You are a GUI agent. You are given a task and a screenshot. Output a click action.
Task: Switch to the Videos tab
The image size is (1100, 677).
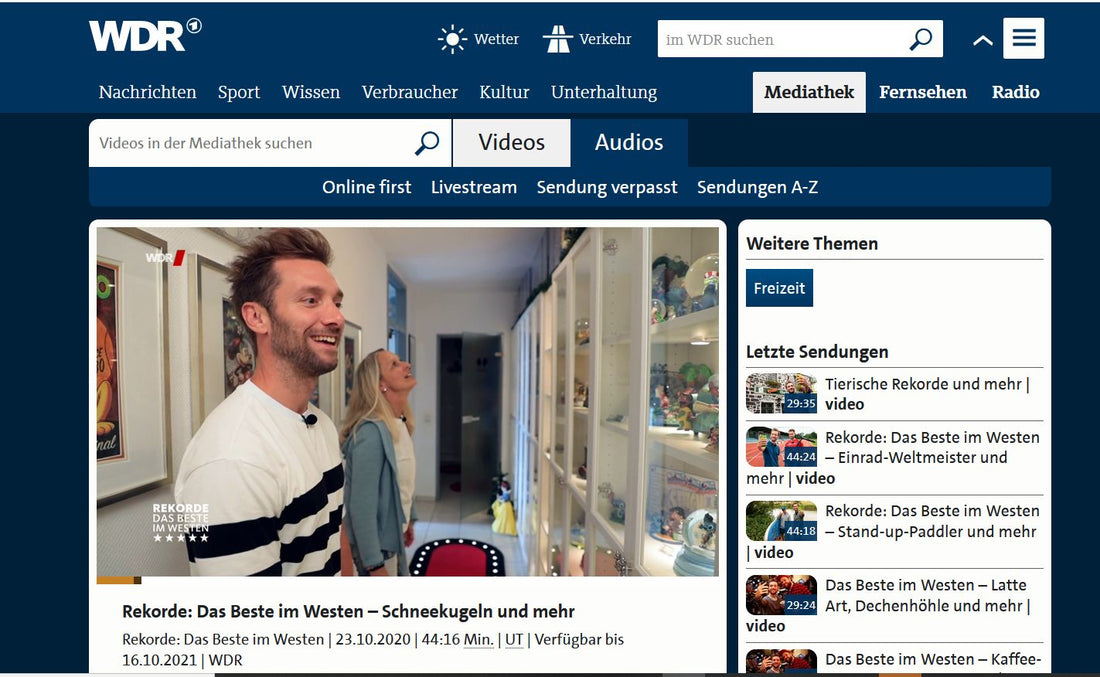pyautogui.click(x=511, y=143)
